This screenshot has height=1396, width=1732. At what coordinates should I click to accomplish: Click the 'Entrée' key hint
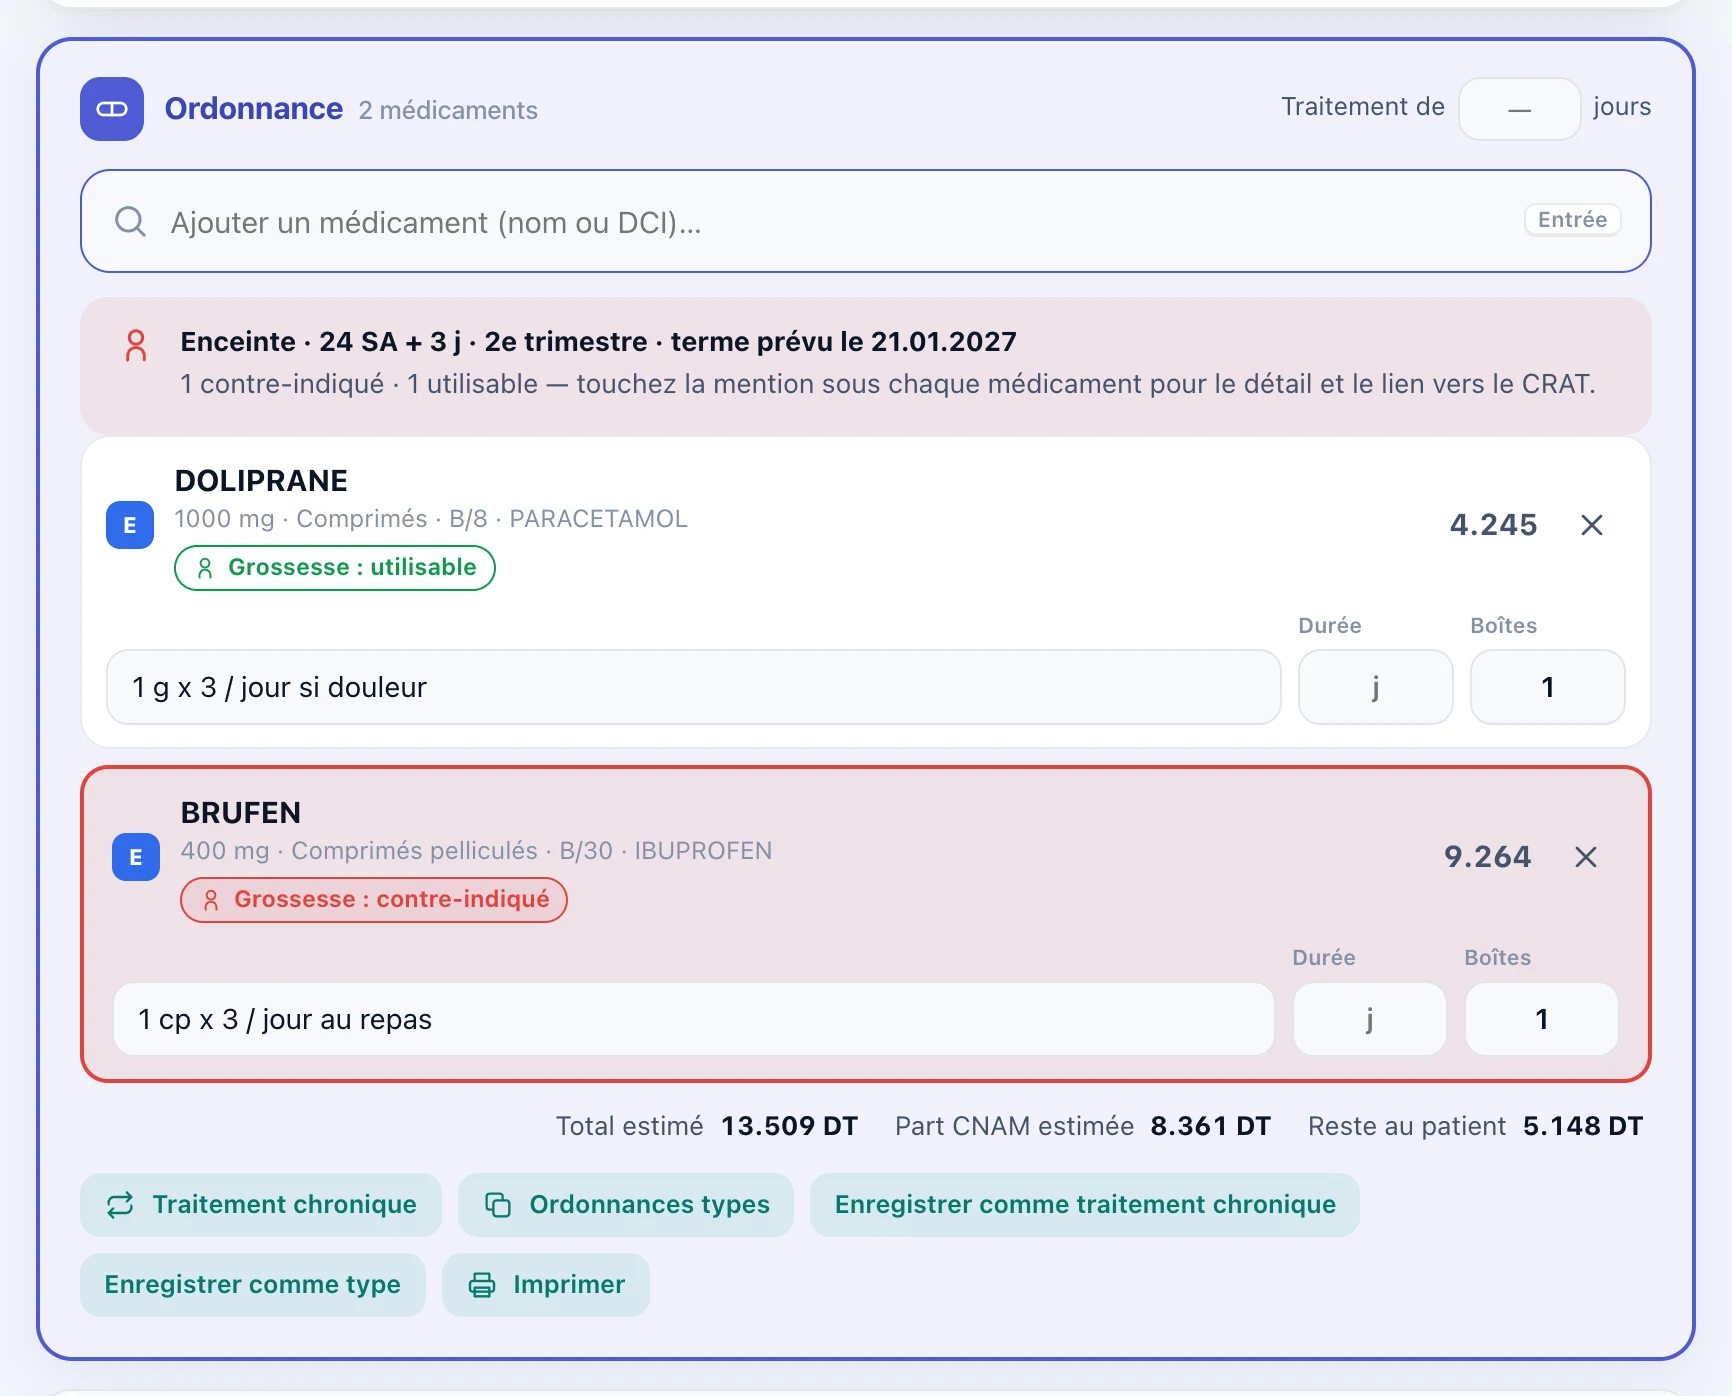point(1573,220)
